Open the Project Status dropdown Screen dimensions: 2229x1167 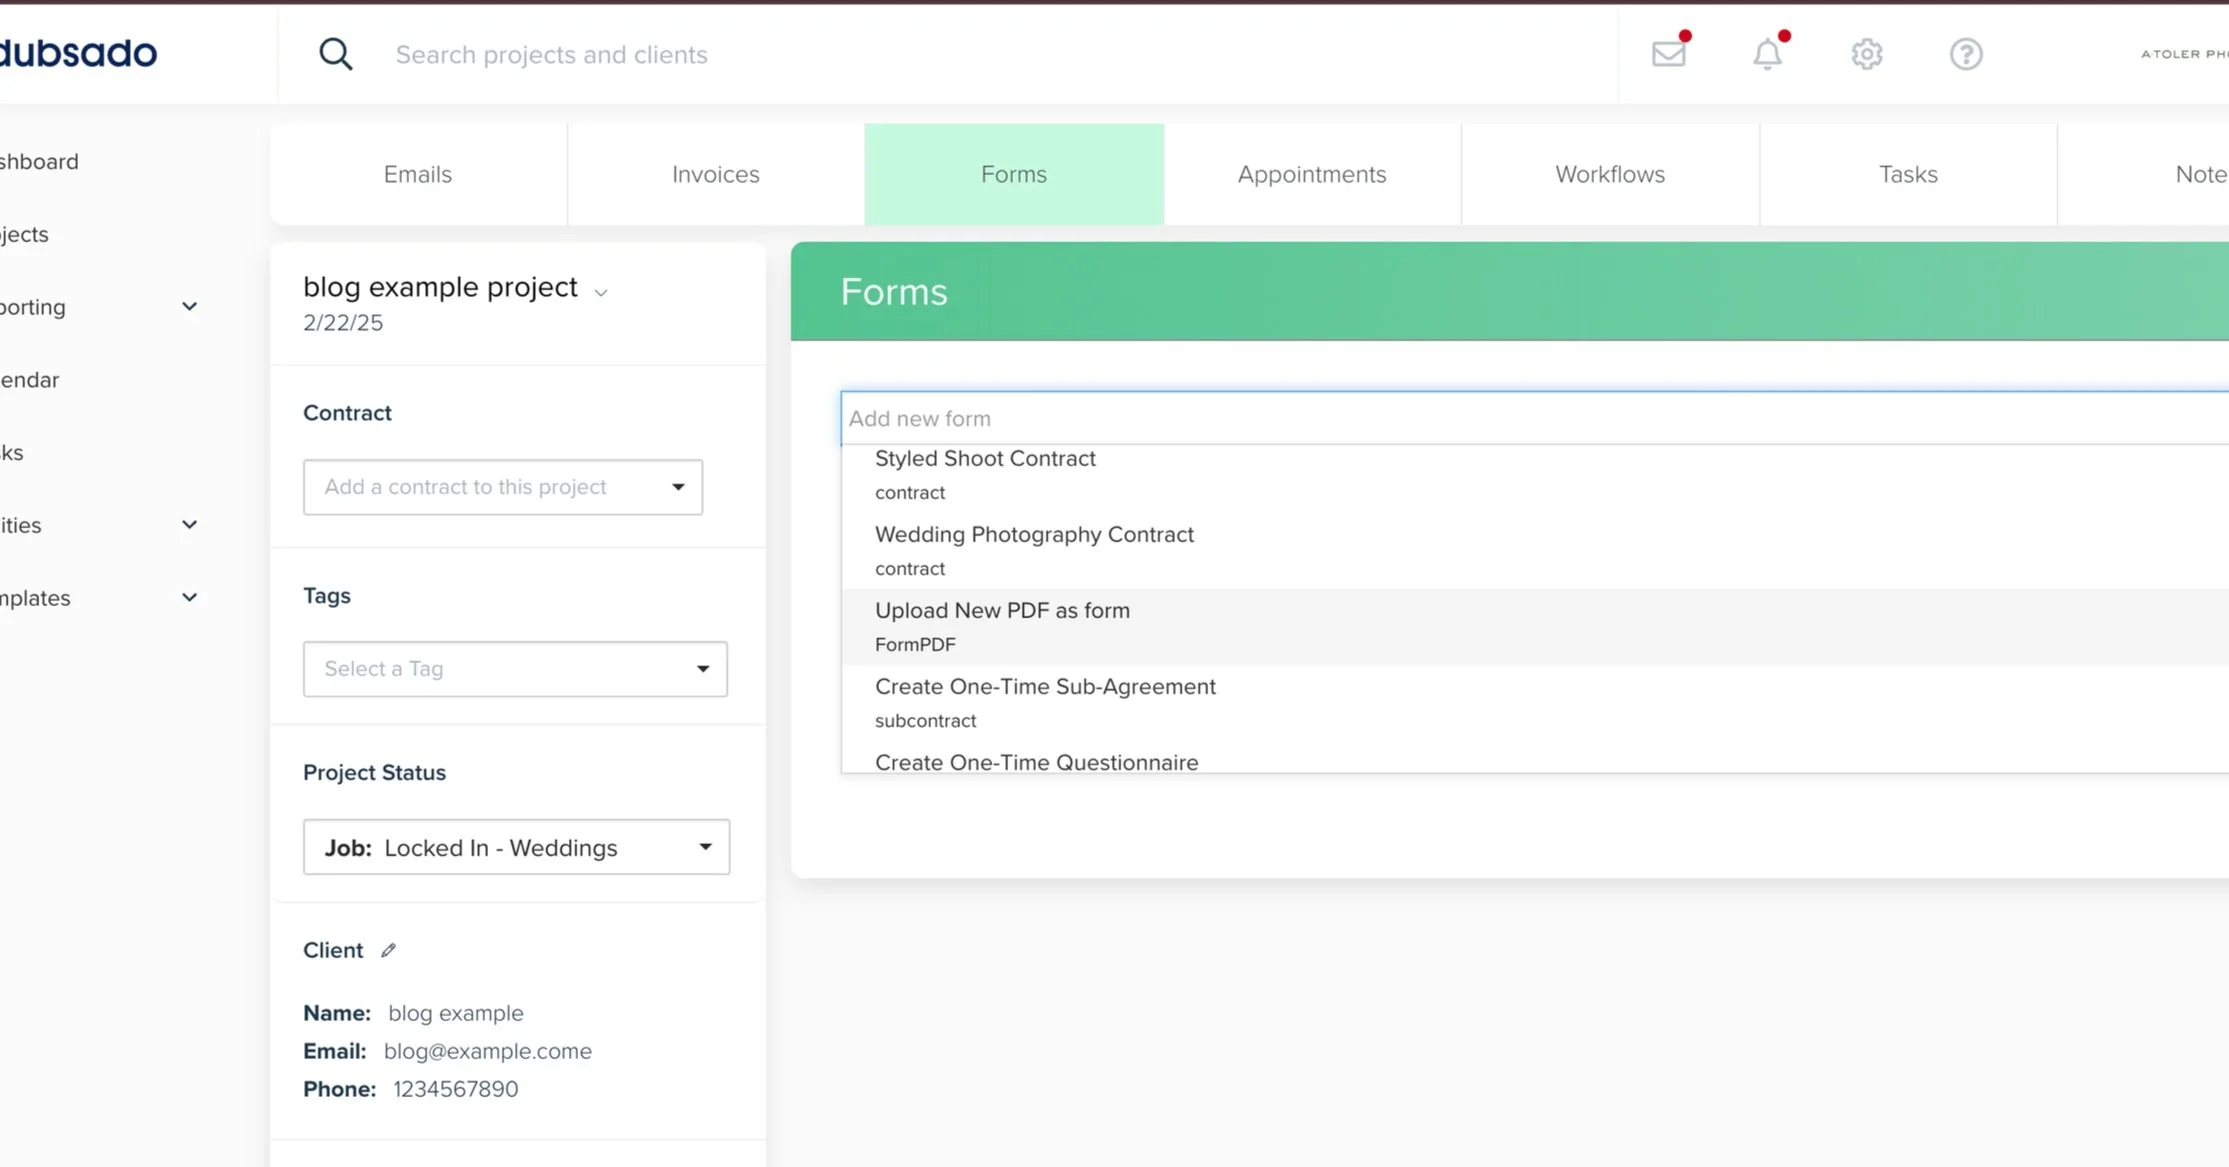coord(515,847)
